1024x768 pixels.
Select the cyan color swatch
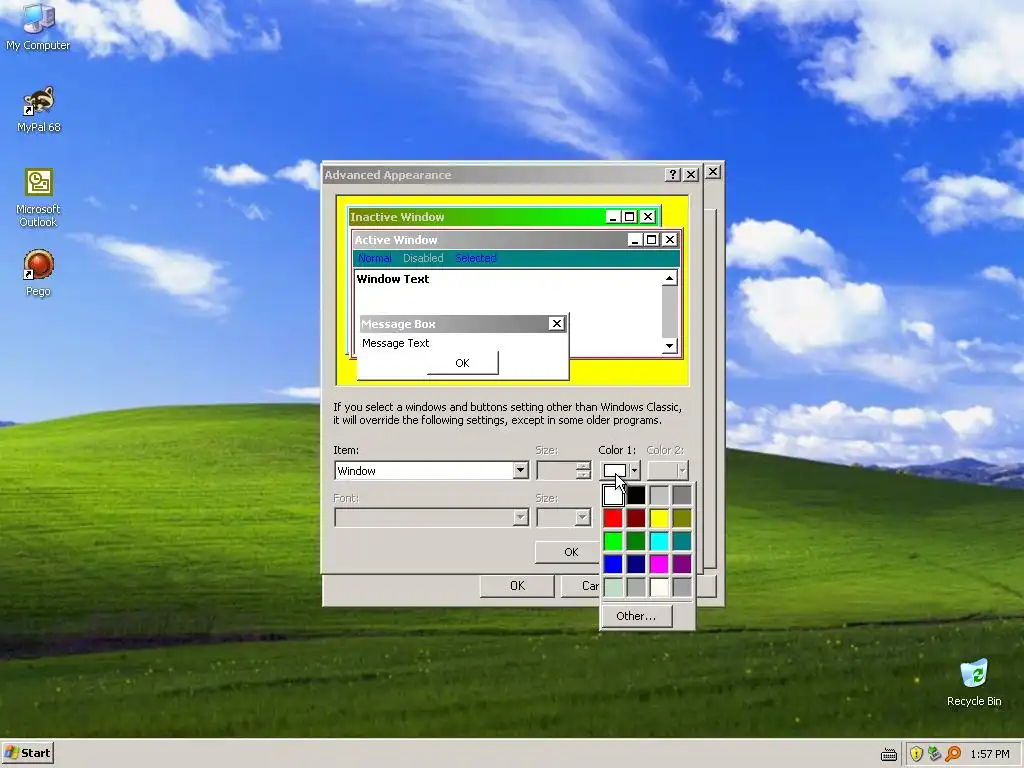pyautogui.click(x=659, y=541)
